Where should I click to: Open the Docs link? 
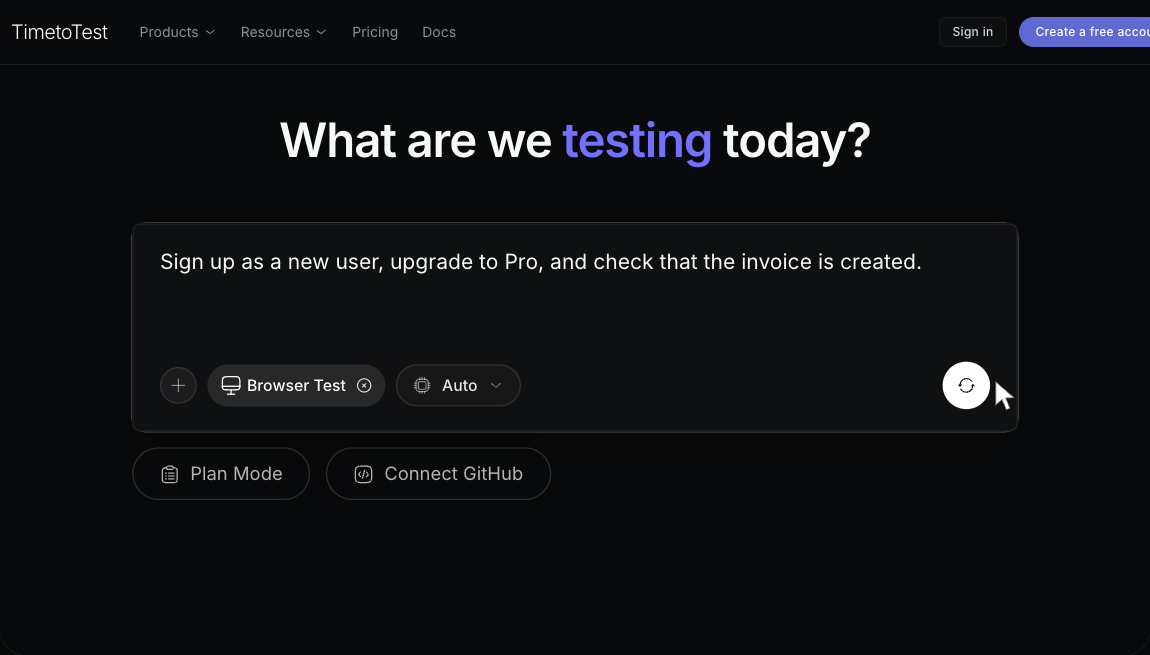pos(439,32)
